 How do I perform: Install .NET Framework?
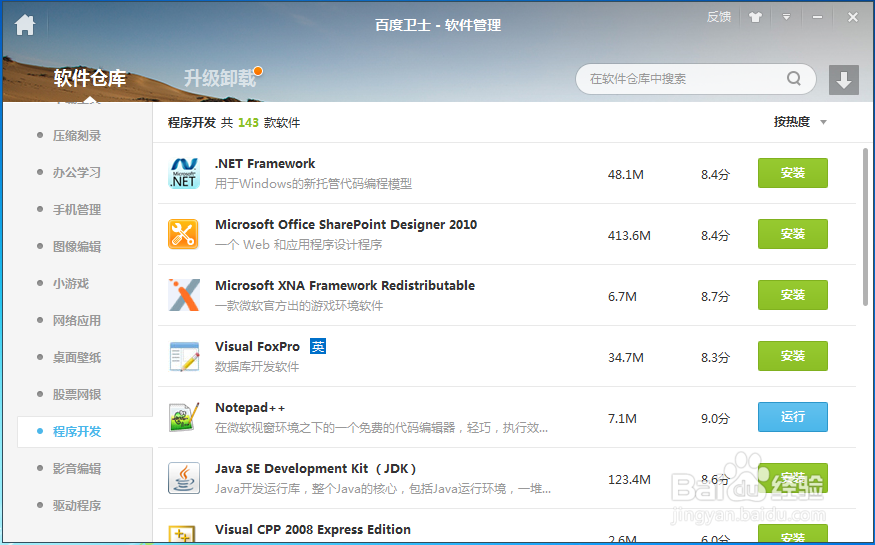(x=792, y=173)
